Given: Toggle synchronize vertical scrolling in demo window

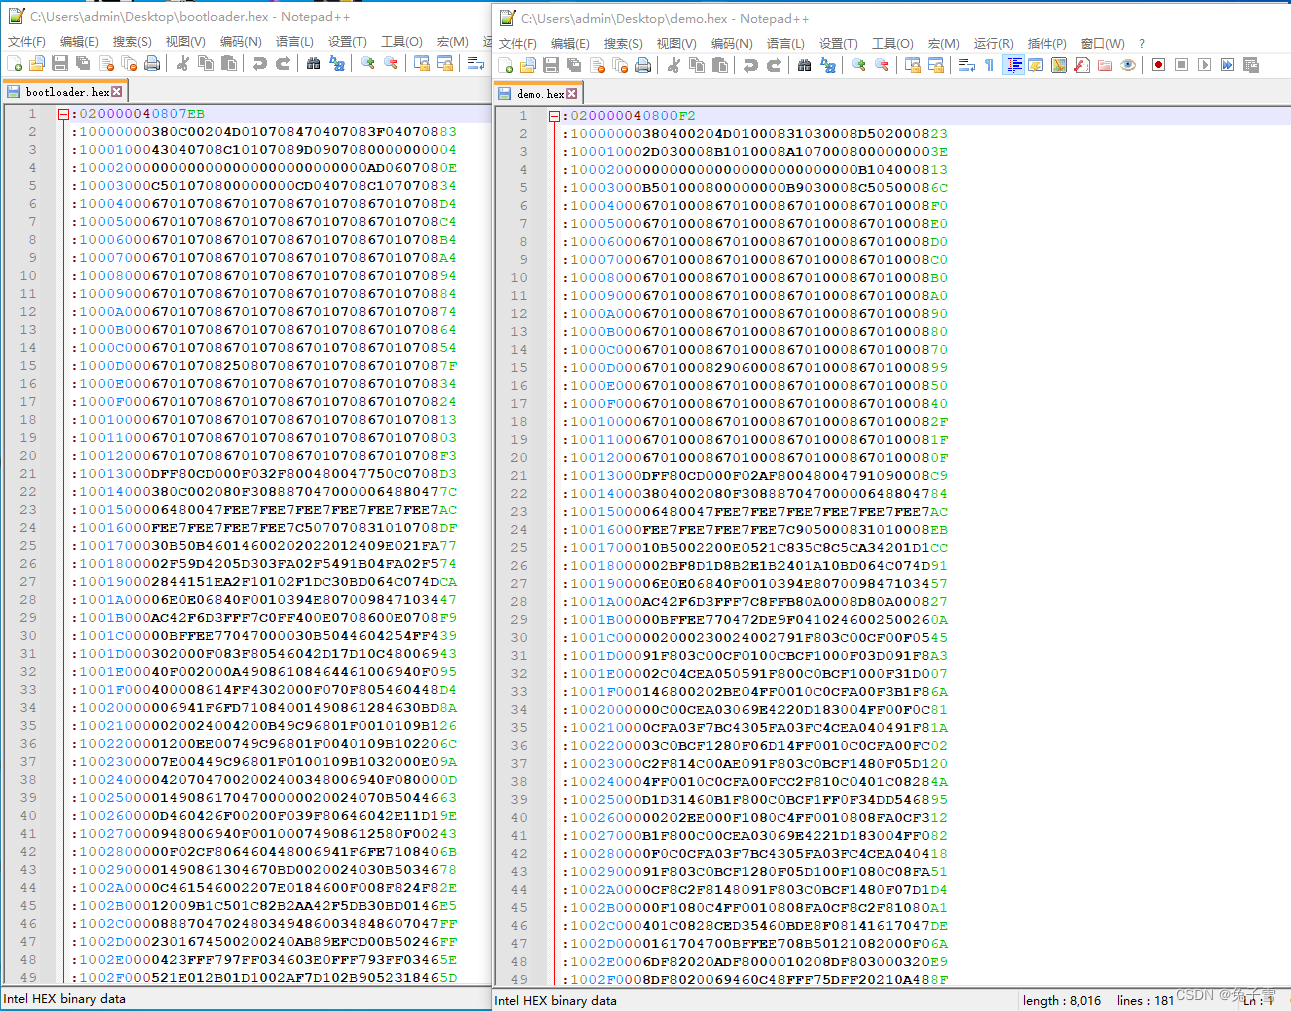Looking at the screenshot, I should point(913,65).
